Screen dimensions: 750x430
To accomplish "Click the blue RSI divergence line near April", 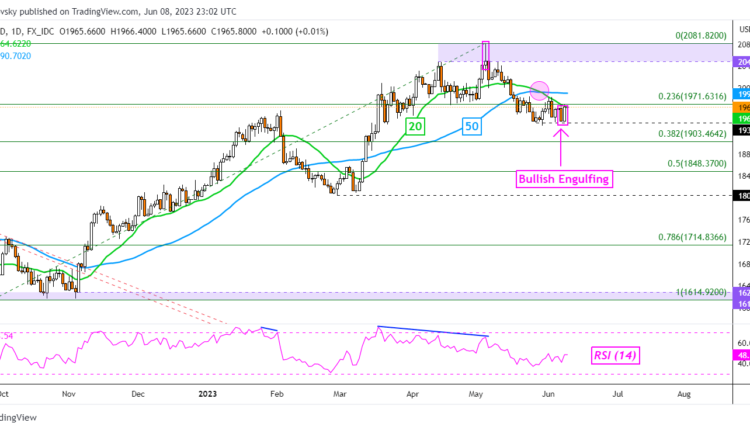I will 432,331.
